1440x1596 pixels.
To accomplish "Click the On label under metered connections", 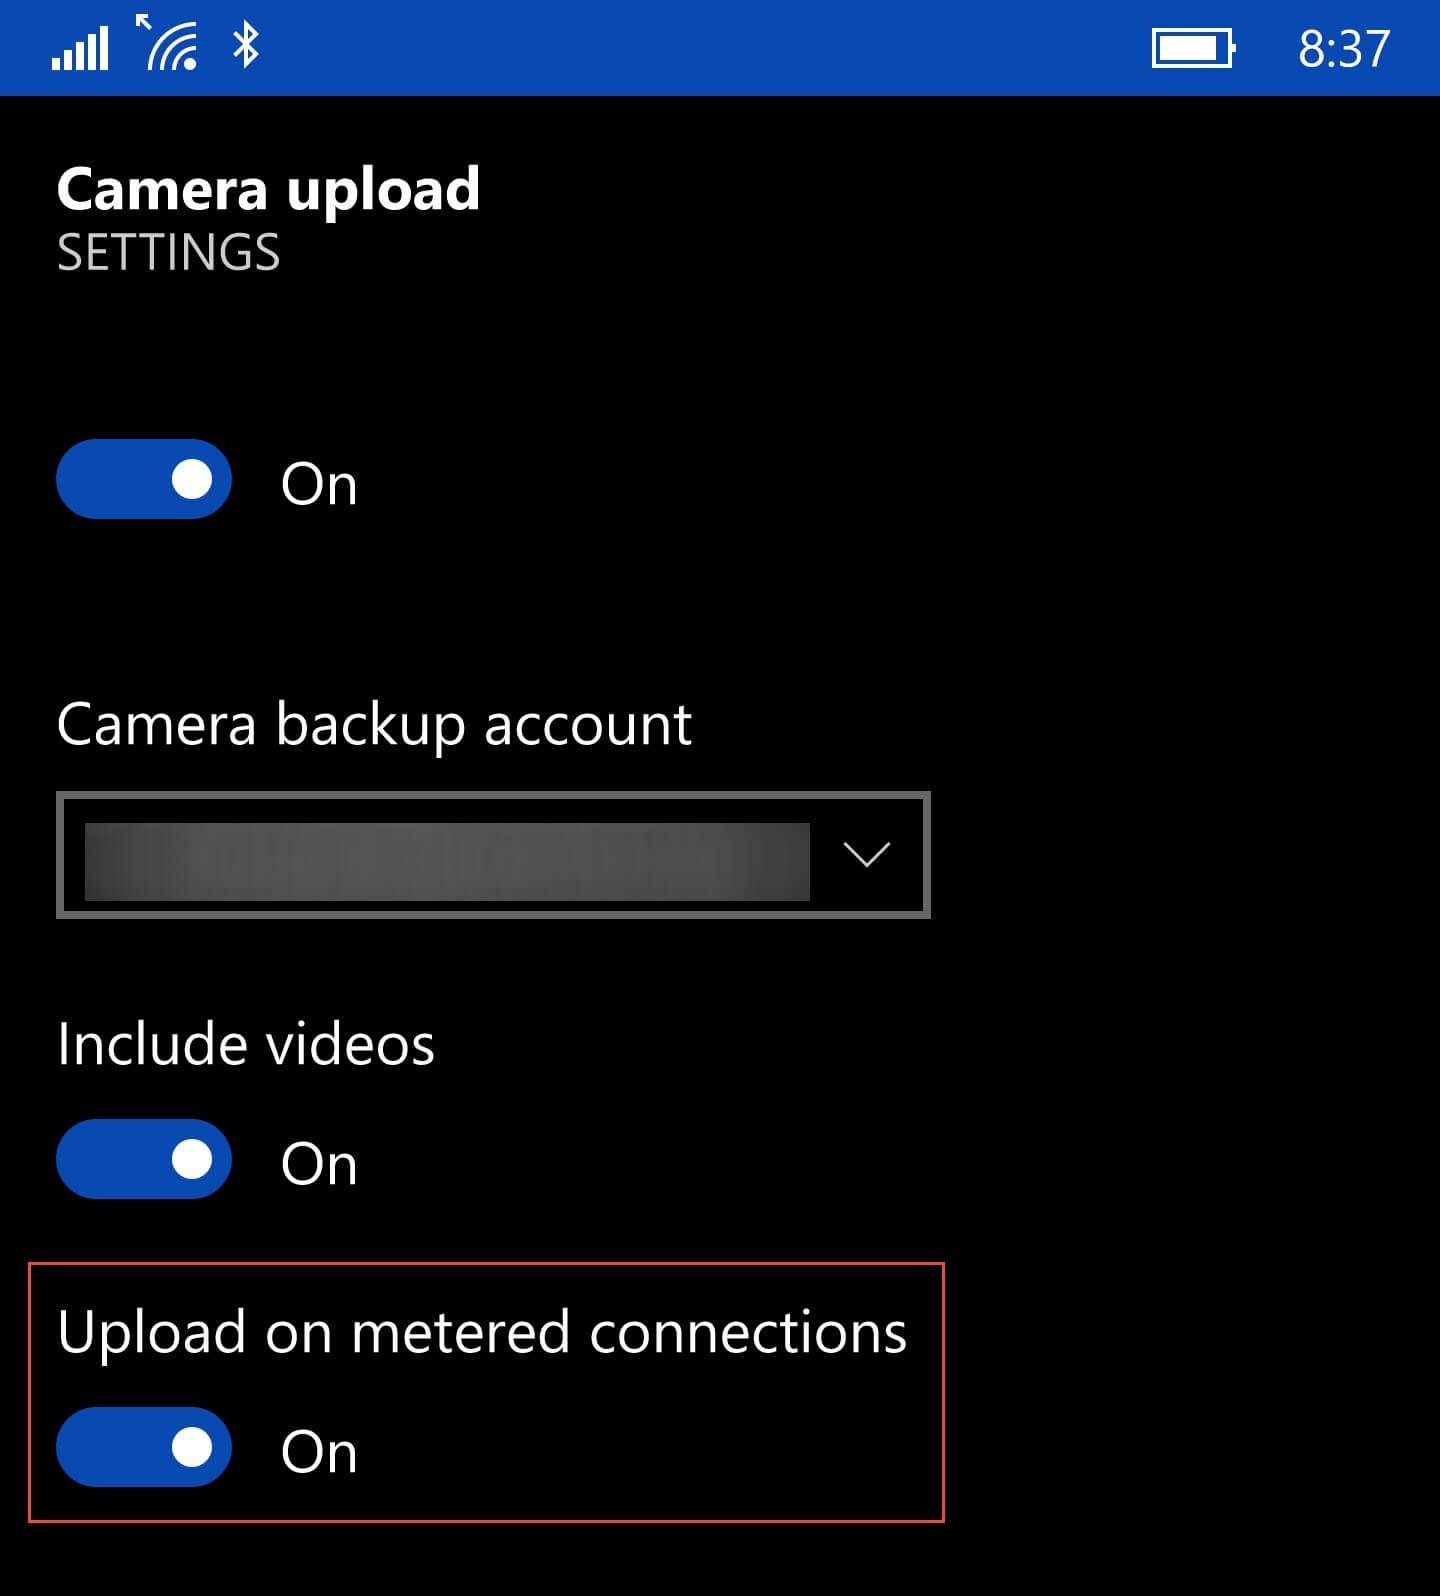I will click(x=318, y=1450).
